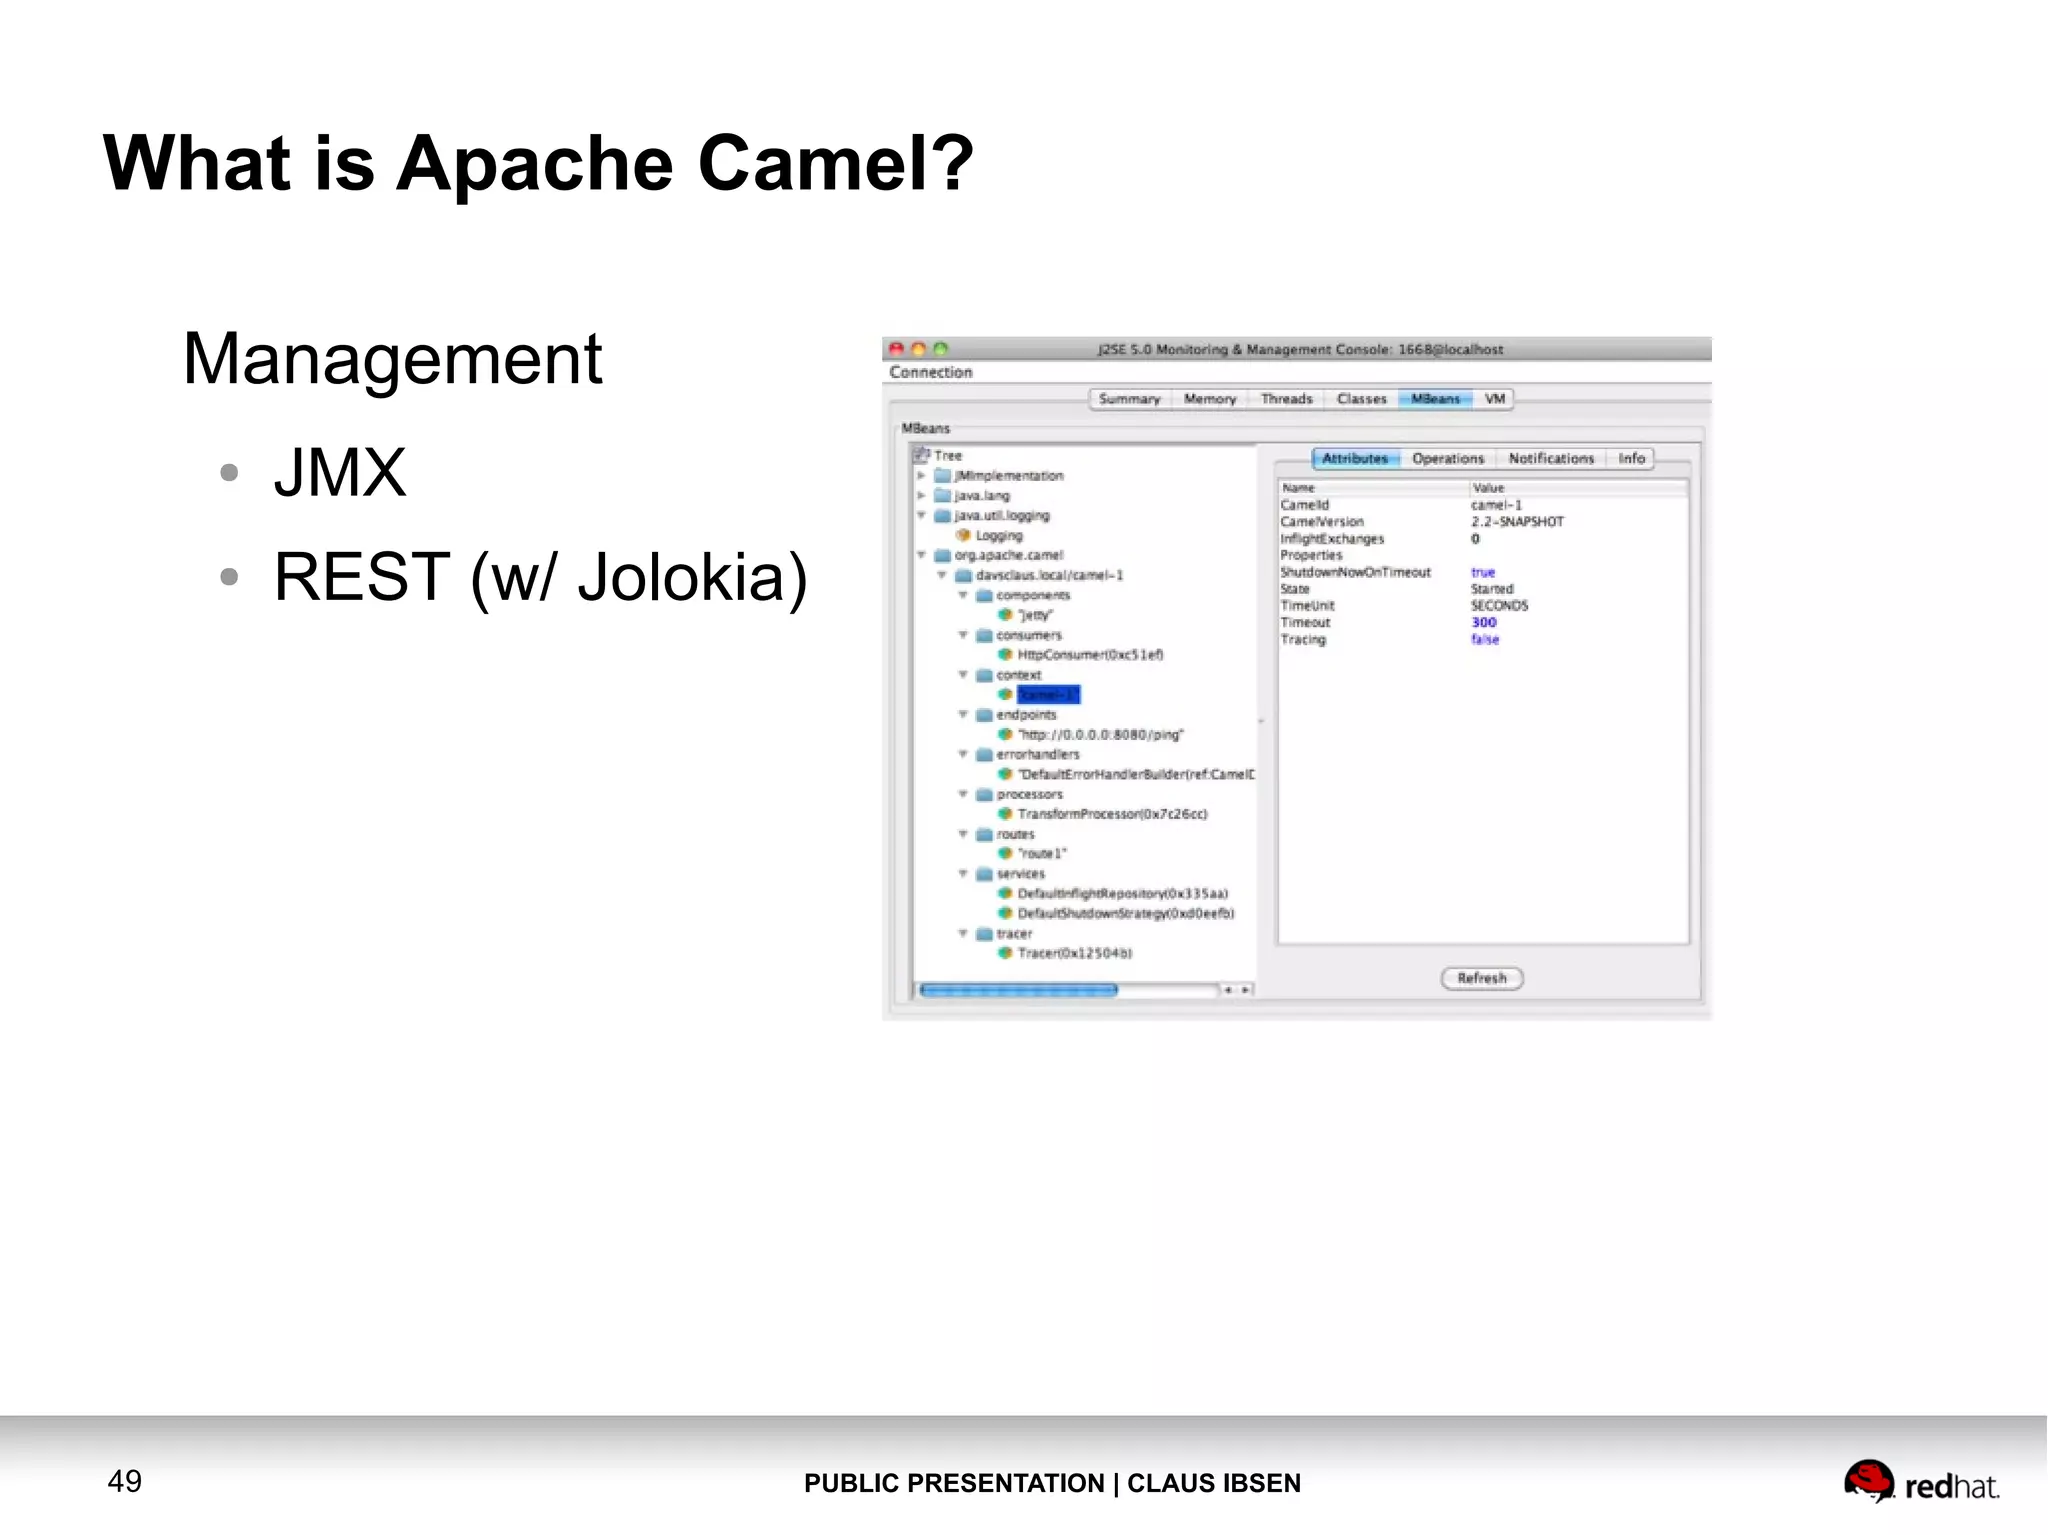Click the tree's horizontal scrollbar thumb
2048x1535 pixels.
point(1017,990)
